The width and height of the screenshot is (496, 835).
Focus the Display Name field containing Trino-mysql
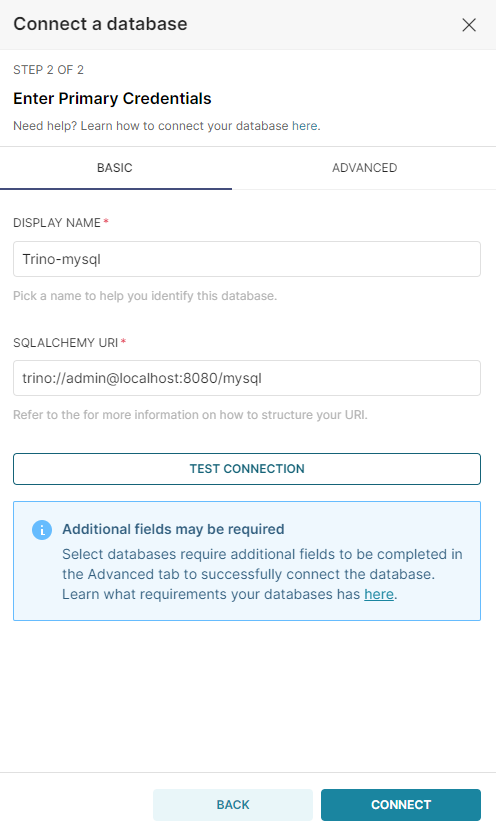point(247,259)
